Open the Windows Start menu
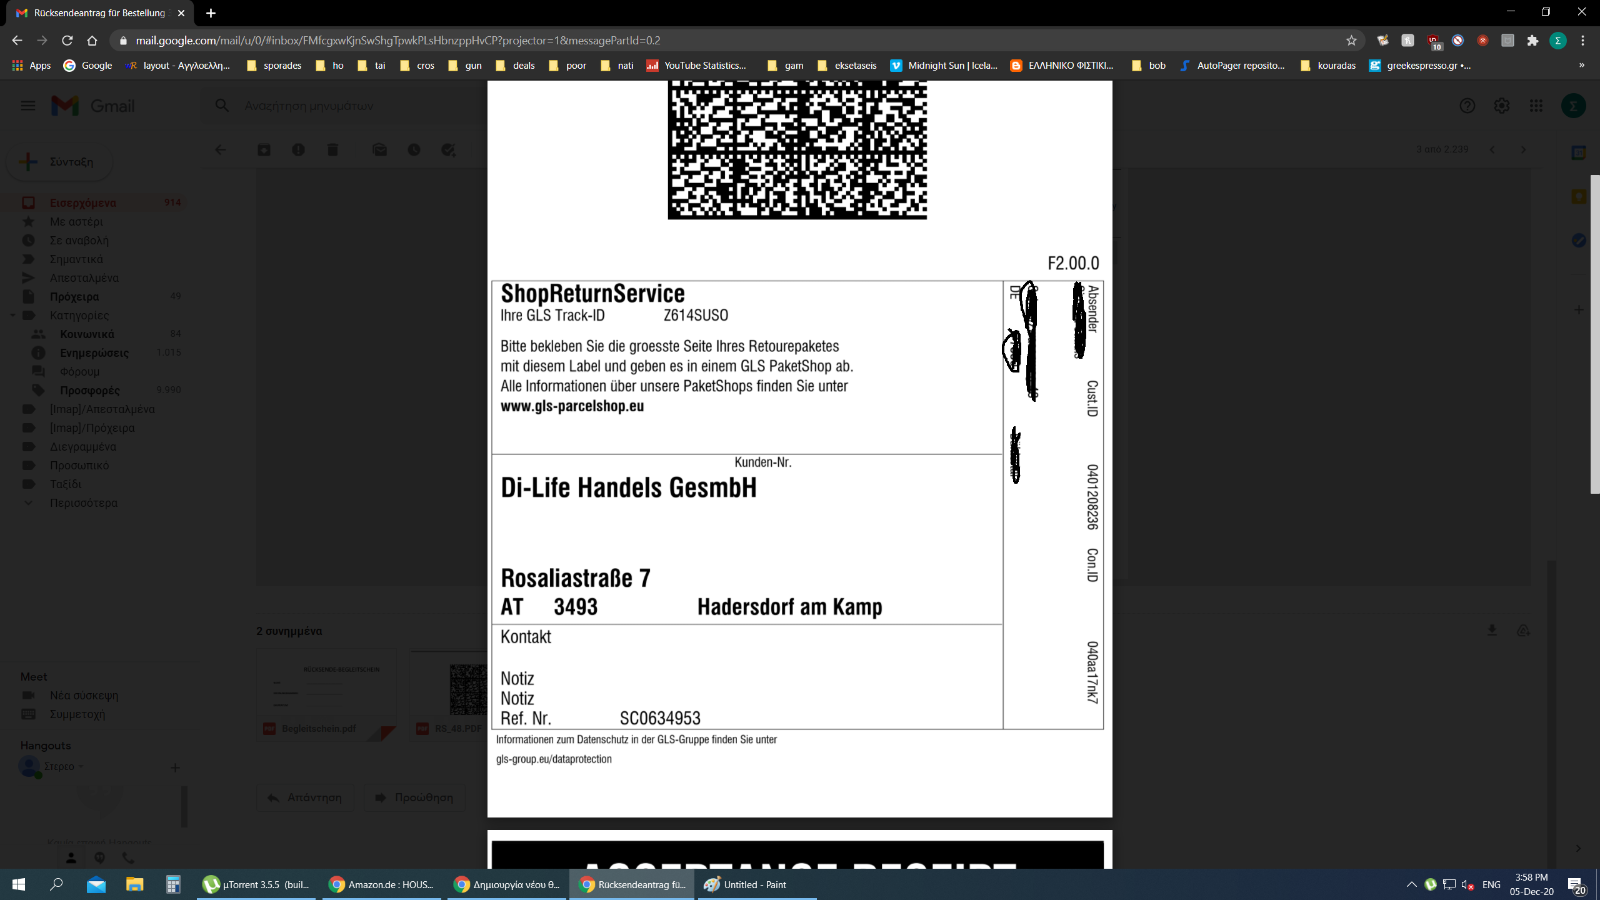The image size is (1600, 900). pos(18,884)
